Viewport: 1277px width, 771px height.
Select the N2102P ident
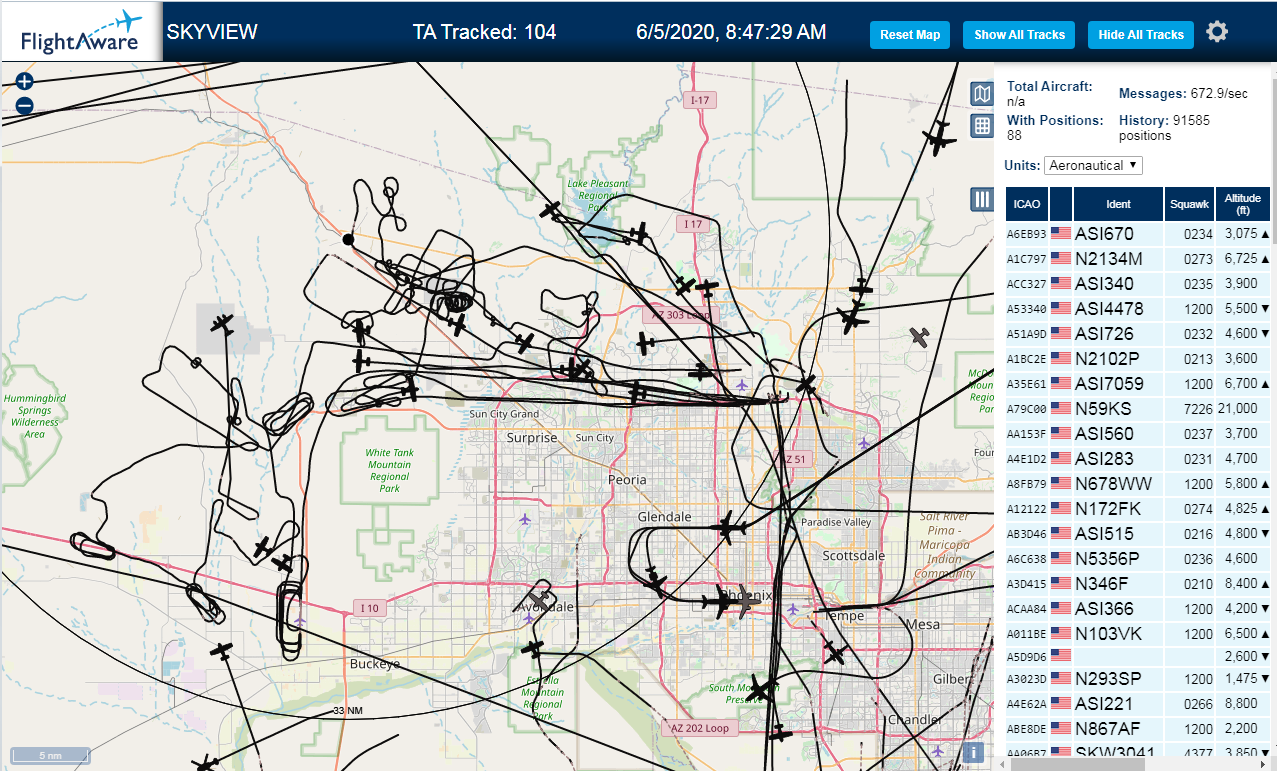(x=1107, y=359)
